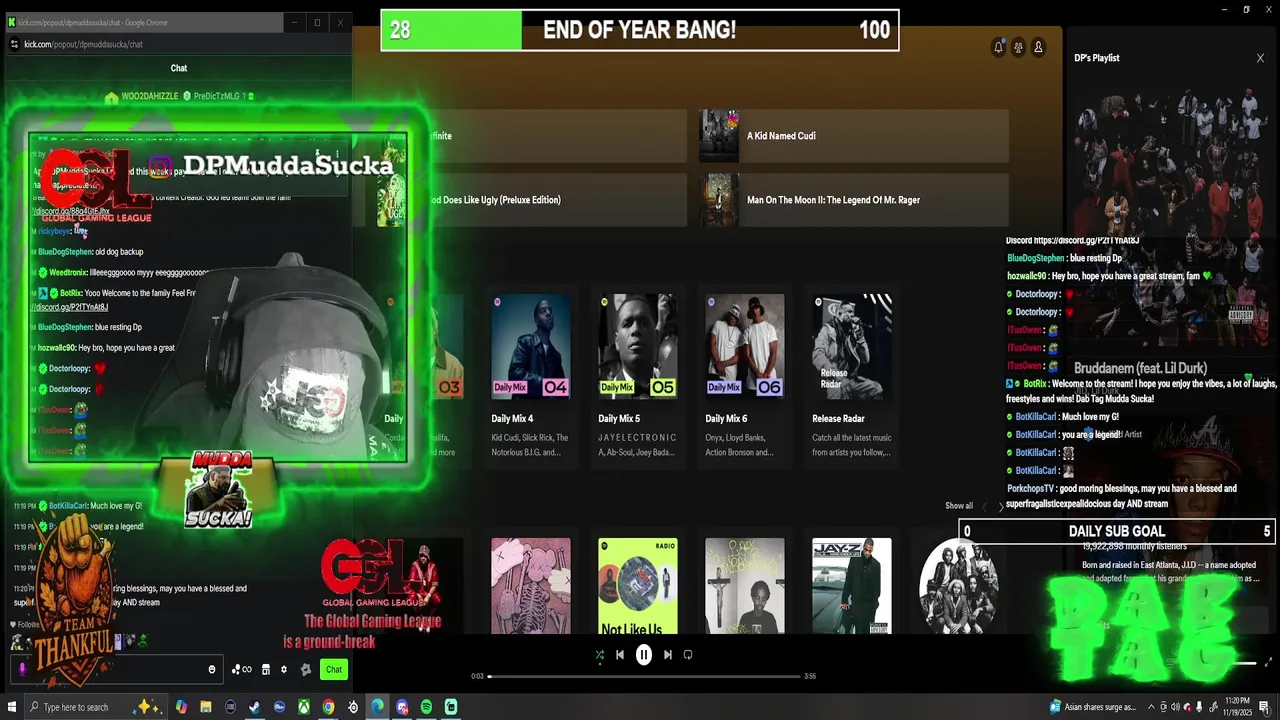Viewport: 1280px width, 720px height.
Task: Click the green Chat send button
Action: coord(334,670)
